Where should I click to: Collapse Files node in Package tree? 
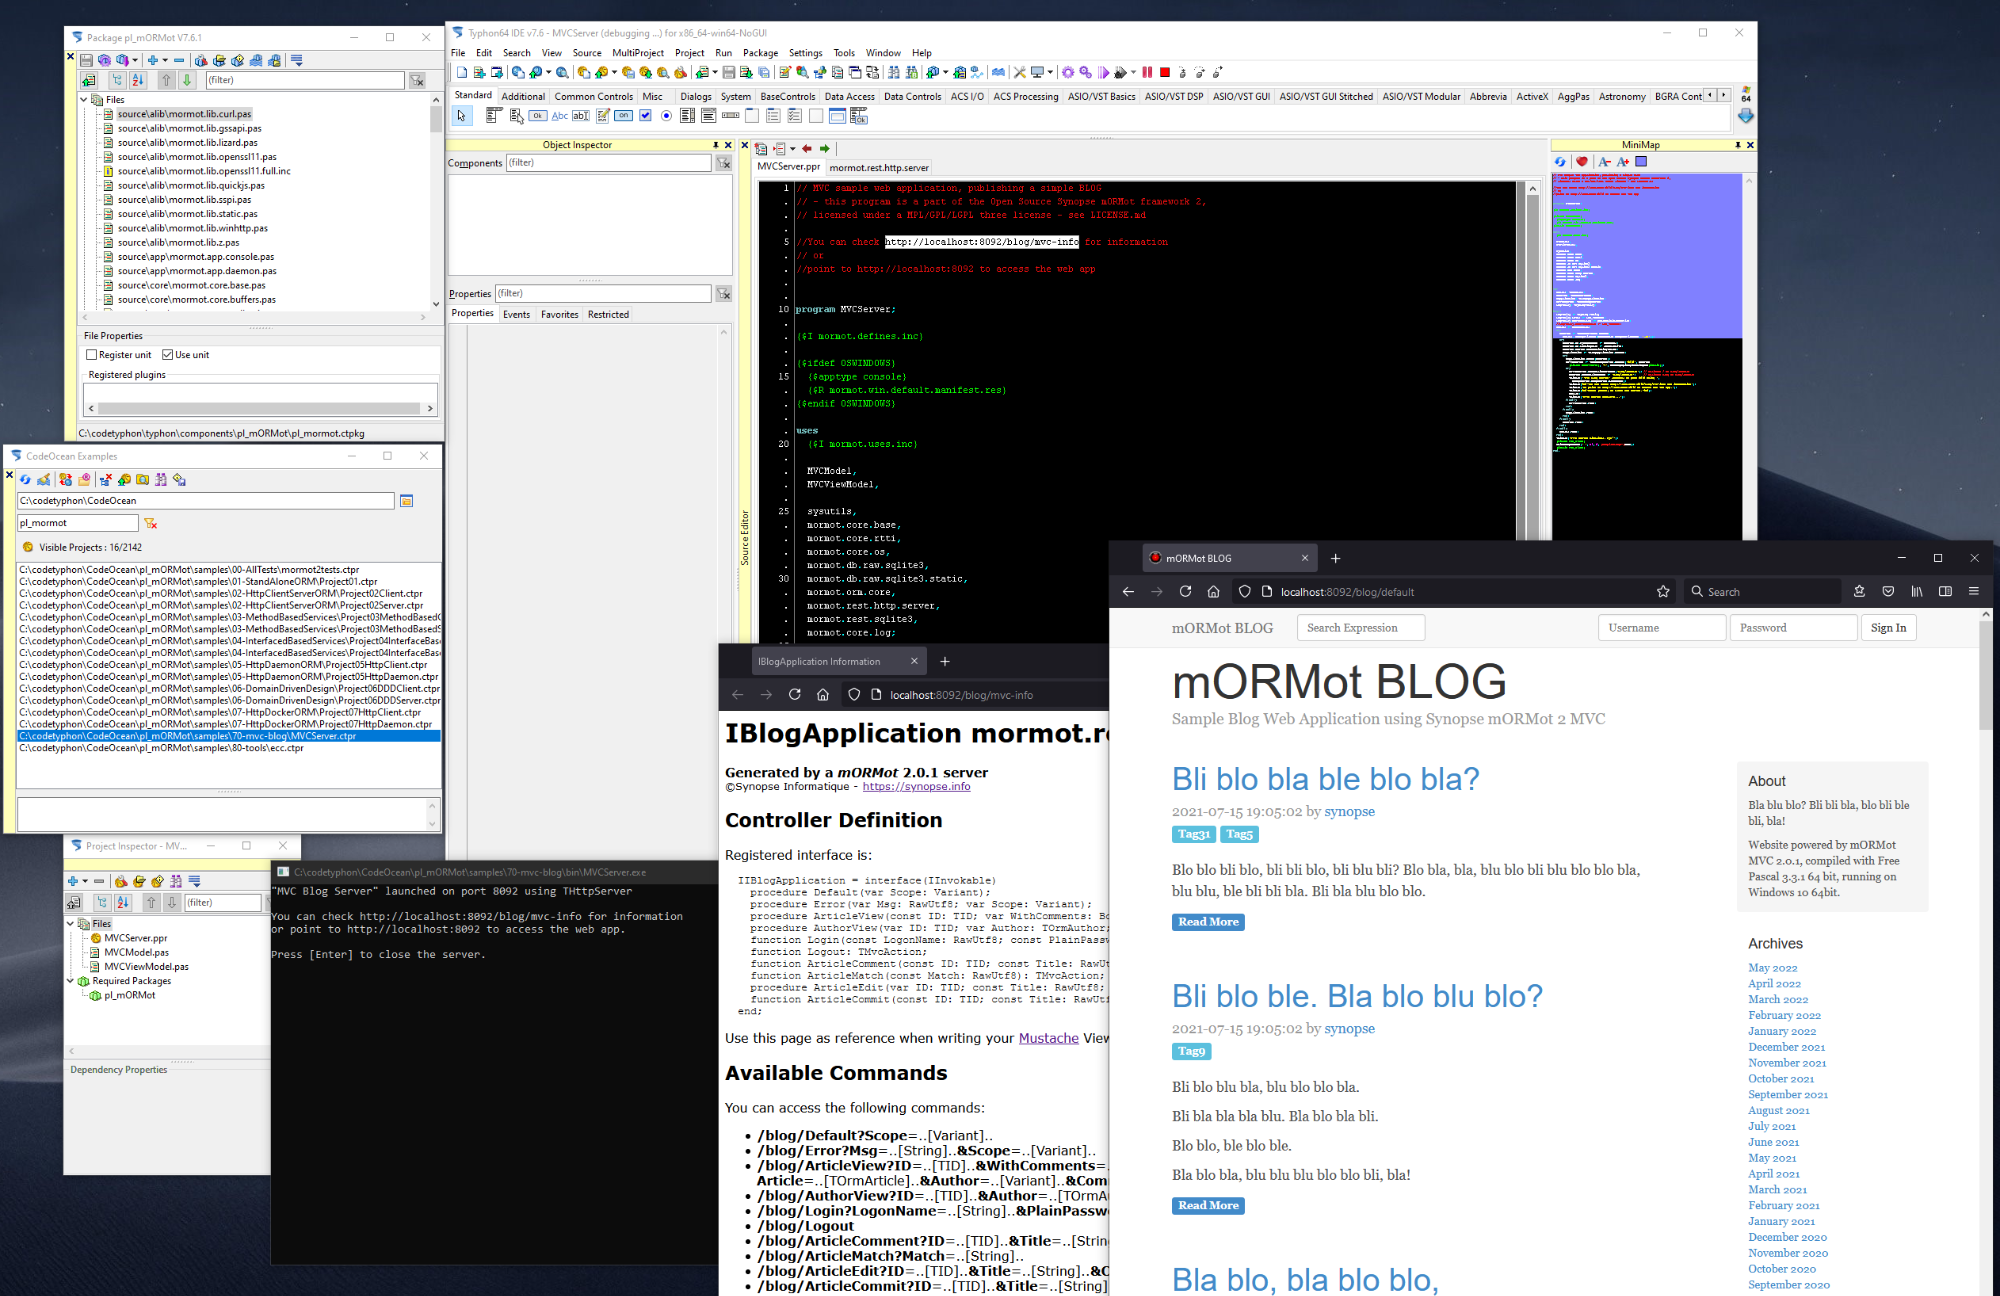tap(84, 100)
